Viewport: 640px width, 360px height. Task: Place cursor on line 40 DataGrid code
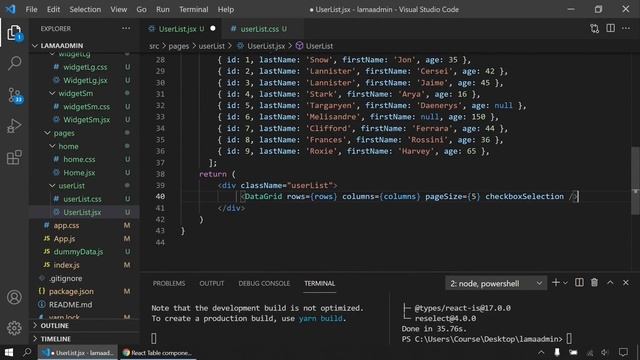(x=409, y=196)
